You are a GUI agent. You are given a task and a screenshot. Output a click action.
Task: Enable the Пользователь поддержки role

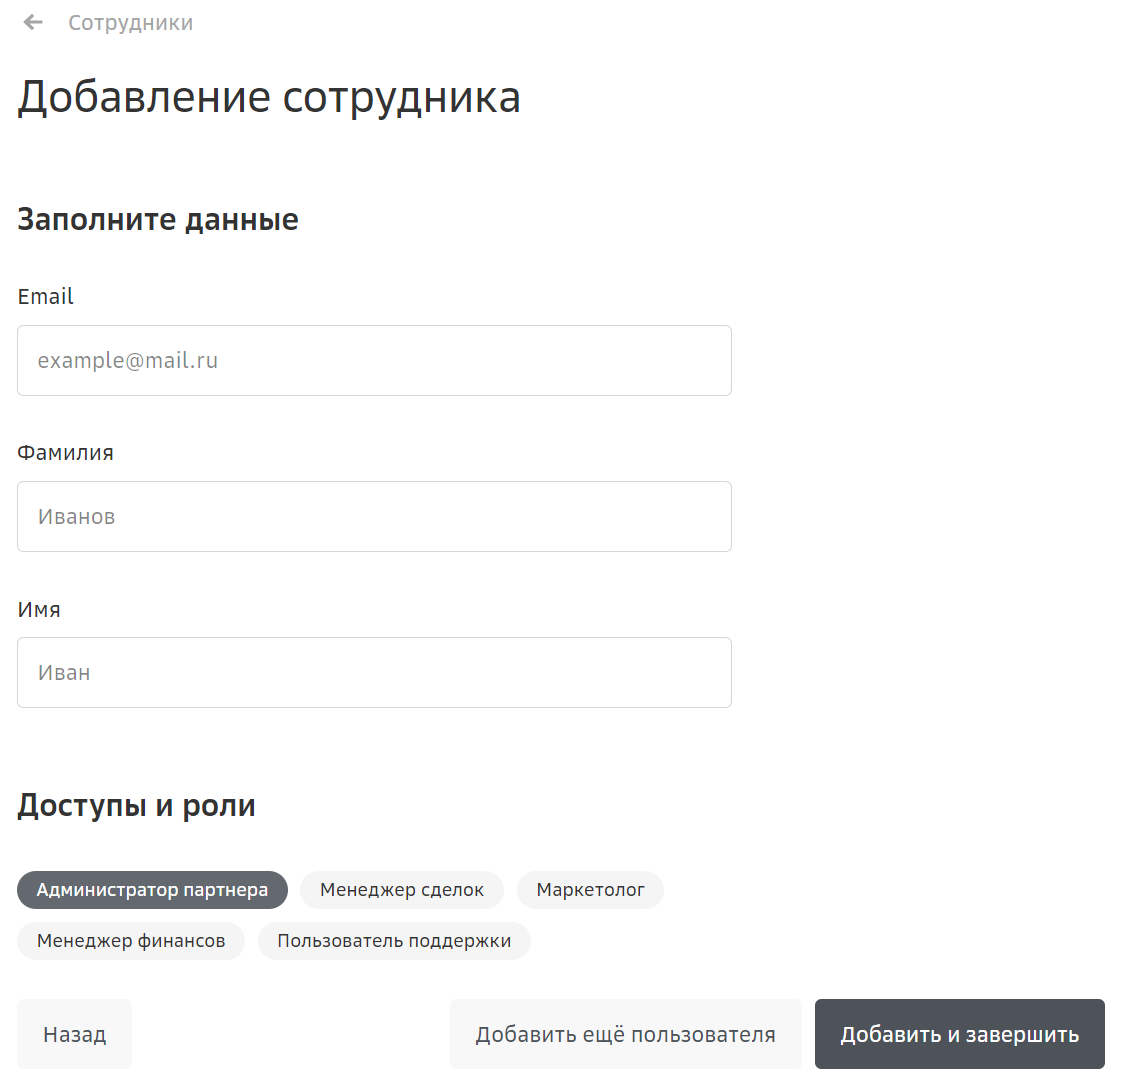[x=394, y=941]
